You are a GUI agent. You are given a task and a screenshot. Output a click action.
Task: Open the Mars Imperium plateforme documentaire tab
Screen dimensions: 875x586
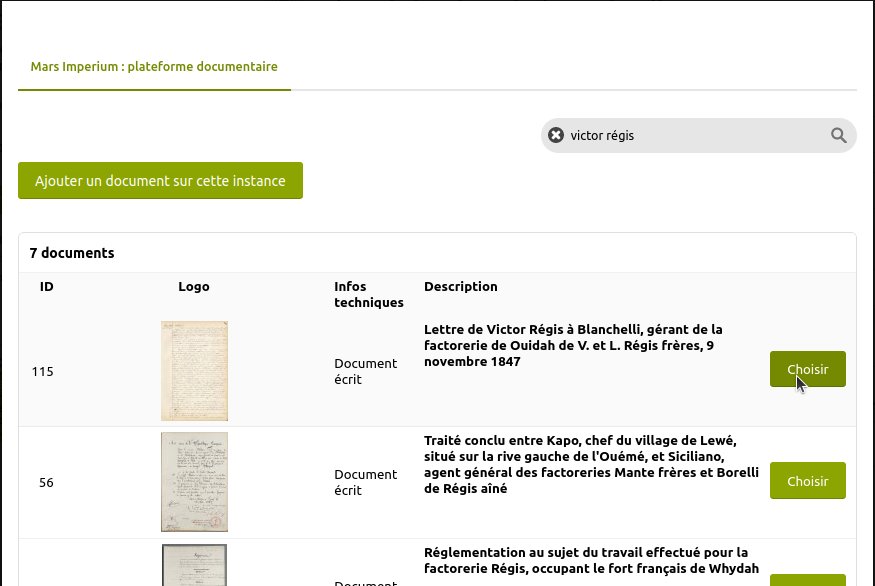click(154, 67)
